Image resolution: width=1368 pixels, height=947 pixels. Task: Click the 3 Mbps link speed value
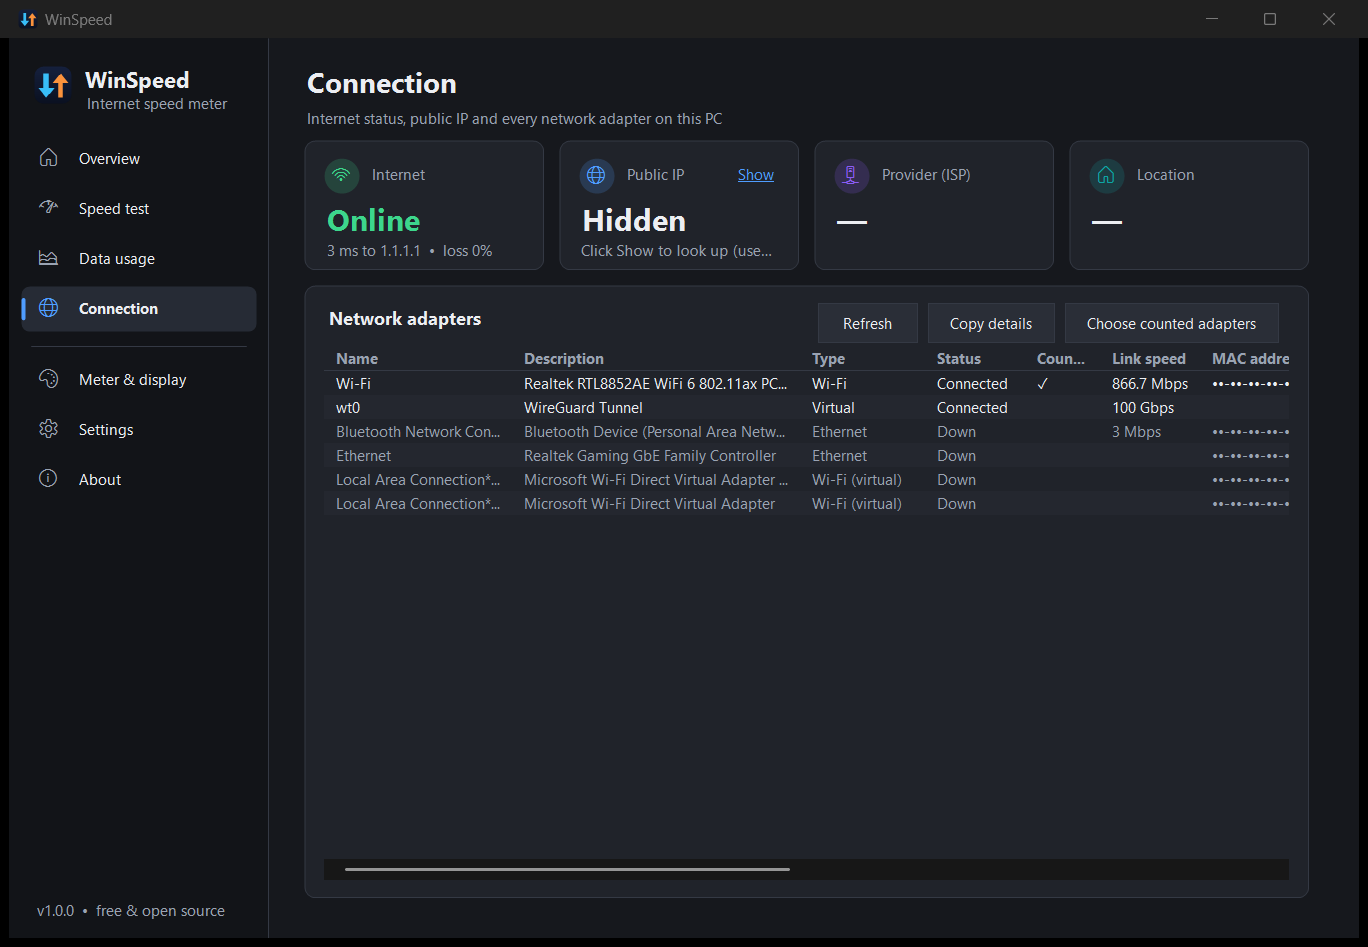coord(1137,432)
